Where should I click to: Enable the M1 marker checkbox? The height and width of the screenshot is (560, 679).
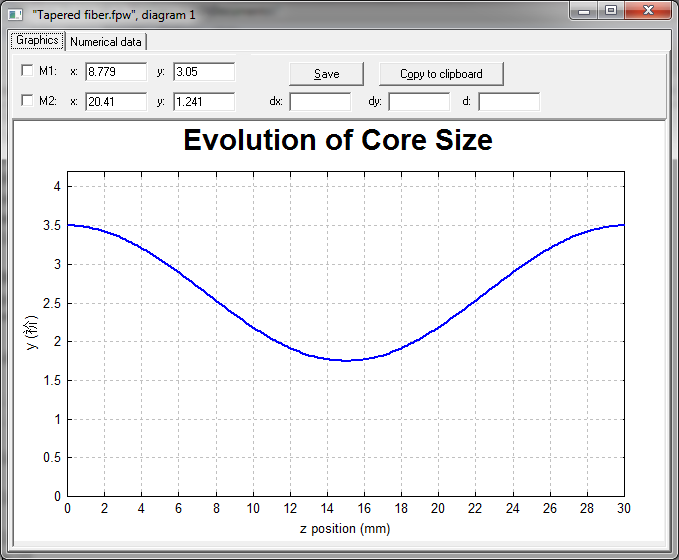pyautogui.click(x=27, y=70)
